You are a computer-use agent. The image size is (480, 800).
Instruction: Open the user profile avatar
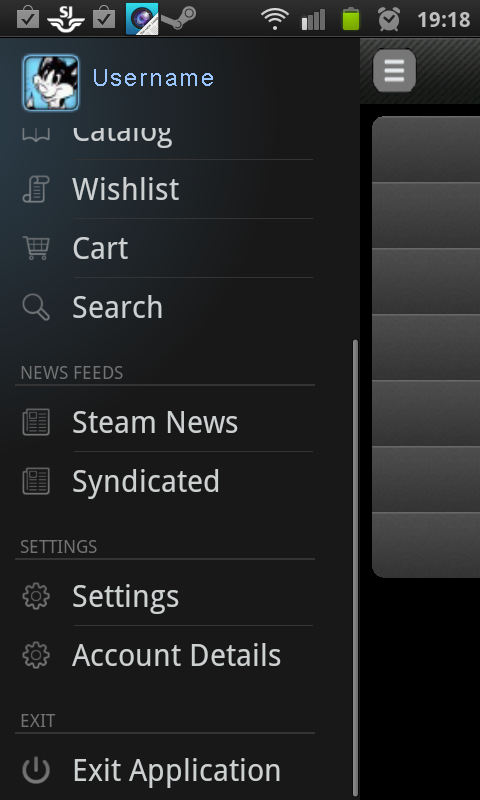tap(50, 83)
